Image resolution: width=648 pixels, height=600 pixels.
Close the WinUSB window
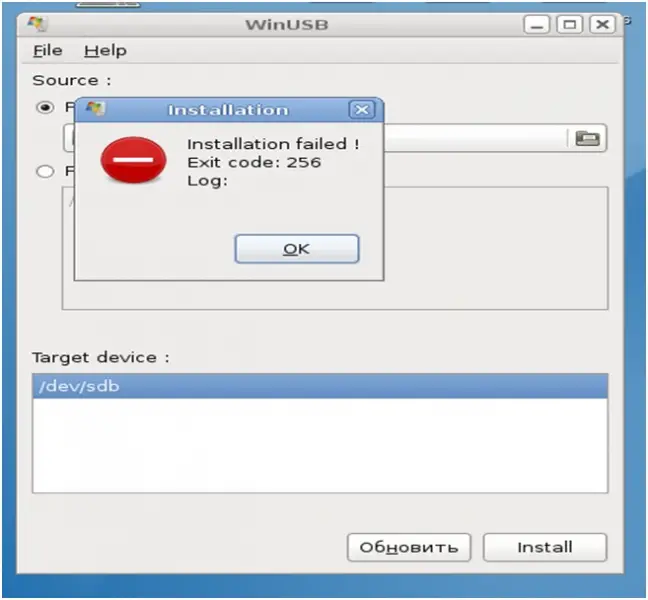click(602, 25)
